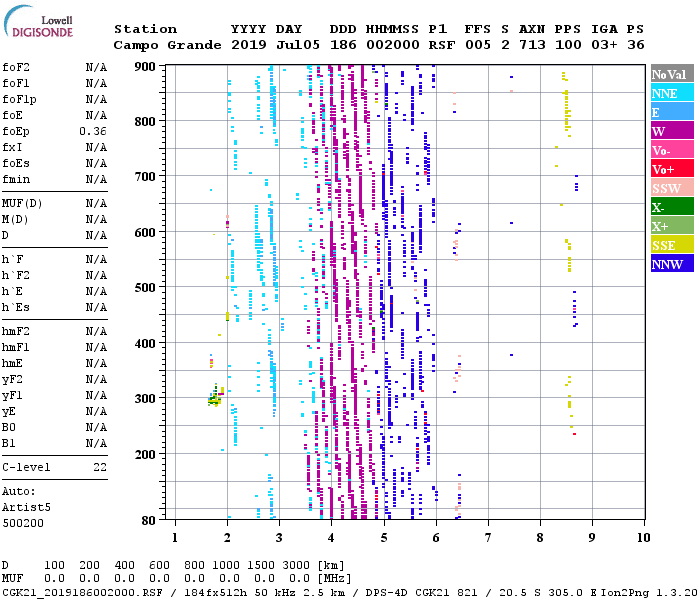Click the Ion2Png 1.3.20 footer text
This screenshot has height=600, width=700.
[649, 593]
